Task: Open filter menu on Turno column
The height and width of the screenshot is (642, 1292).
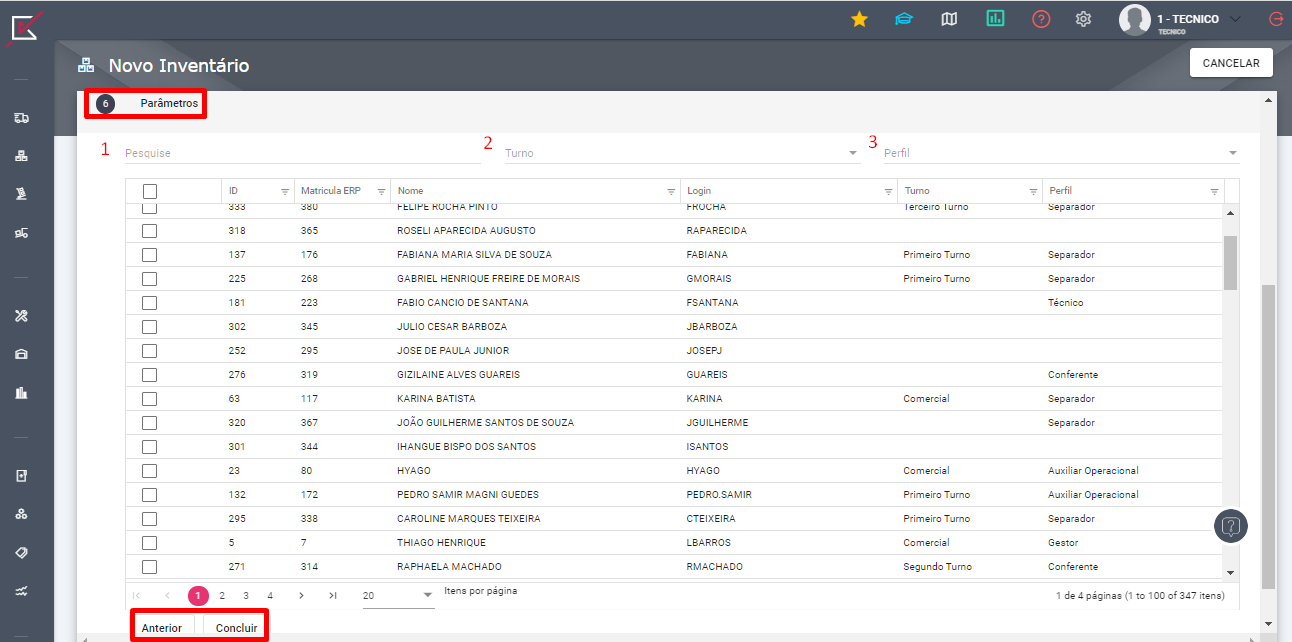Action: [1033, 191]
